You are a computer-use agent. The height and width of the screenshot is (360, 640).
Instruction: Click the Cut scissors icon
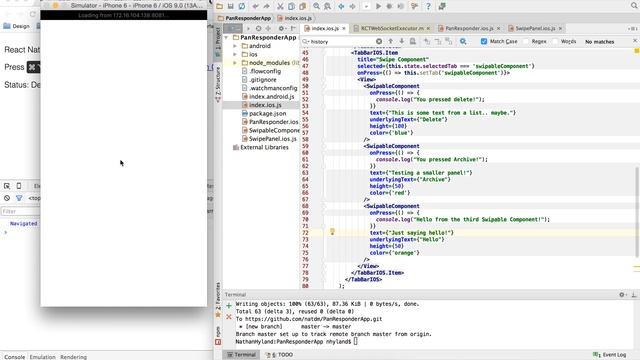(280, 6)
